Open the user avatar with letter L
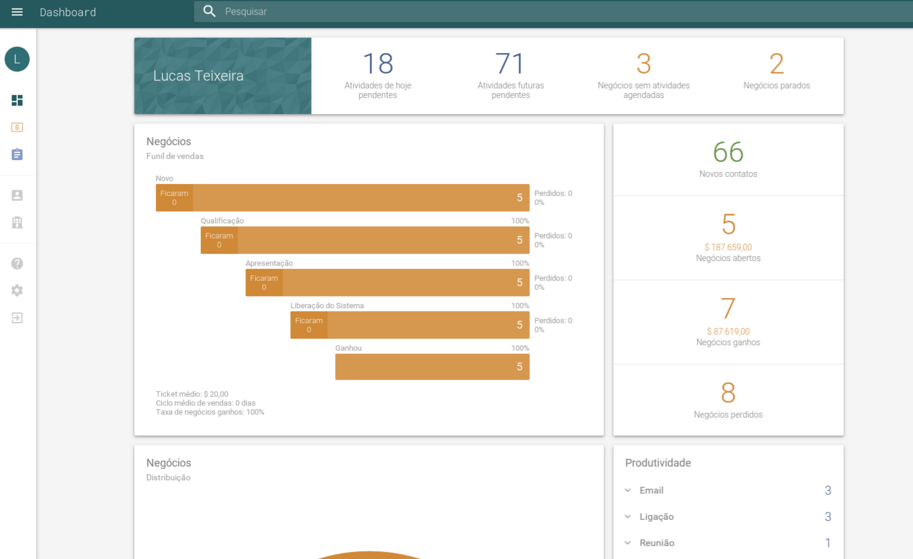Viewport: 913px width, 559px height. pyautogui.click(x=17, y=59)
